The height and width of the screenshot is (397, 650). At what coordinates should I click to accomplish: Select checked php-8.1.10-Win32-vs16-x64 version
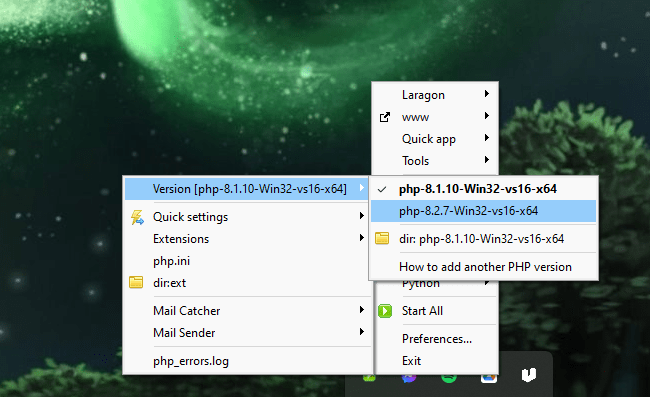click(483, 189)
